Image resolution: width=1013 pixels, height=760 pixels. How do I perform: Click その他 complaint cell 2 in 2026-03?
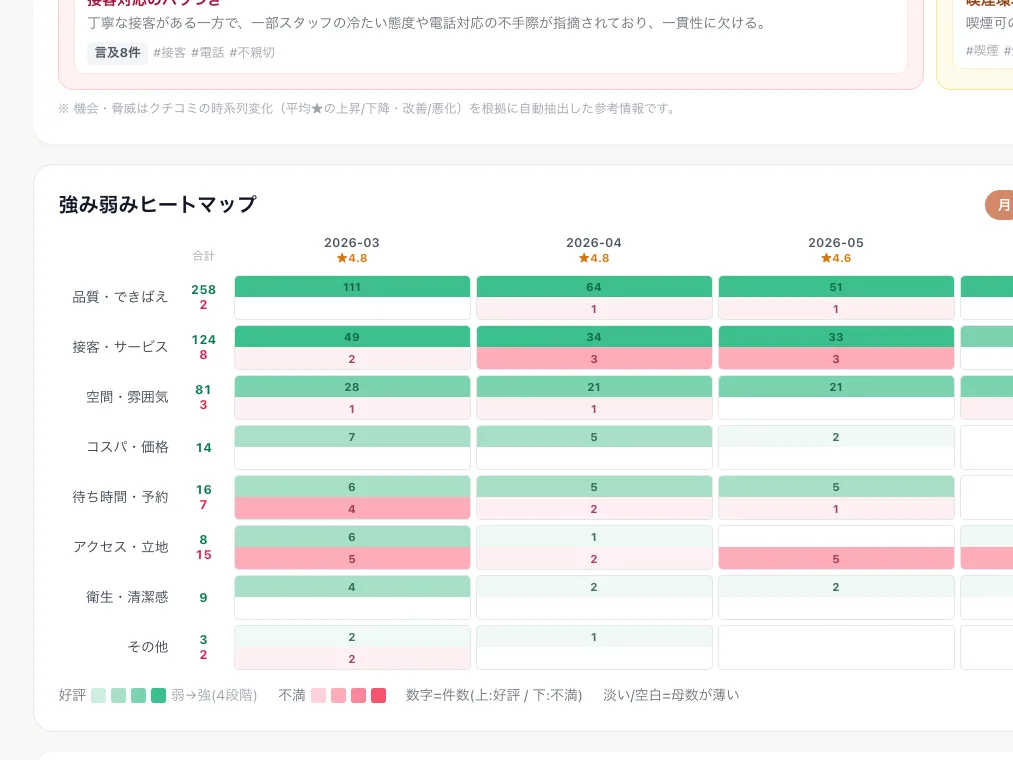click(x=352, y=659)
